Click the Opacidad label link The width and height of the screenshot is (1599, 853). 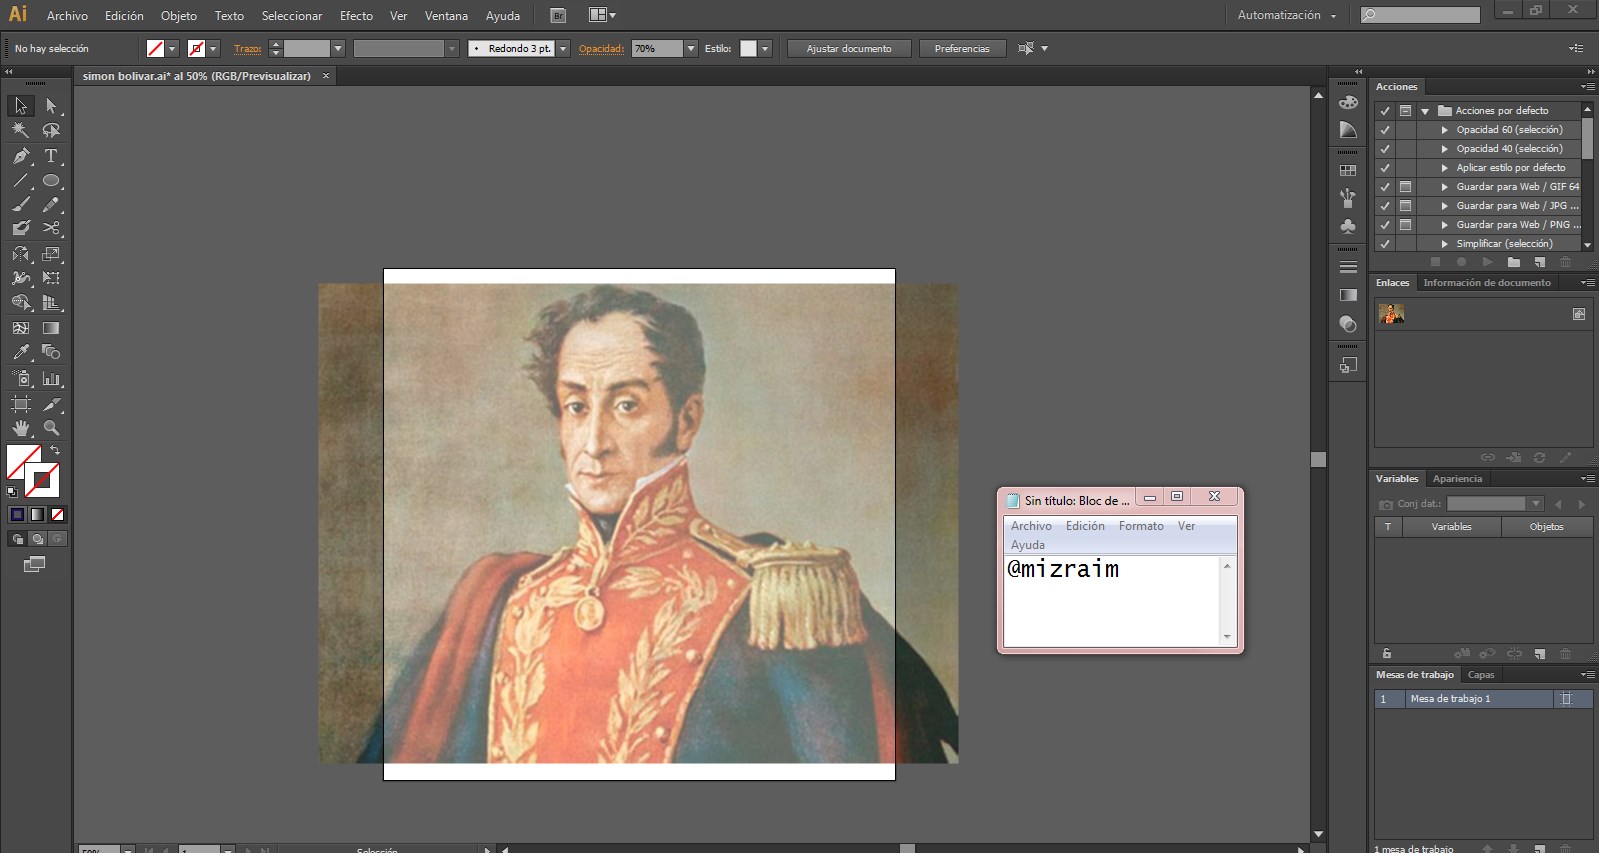[x=601, y=48]
